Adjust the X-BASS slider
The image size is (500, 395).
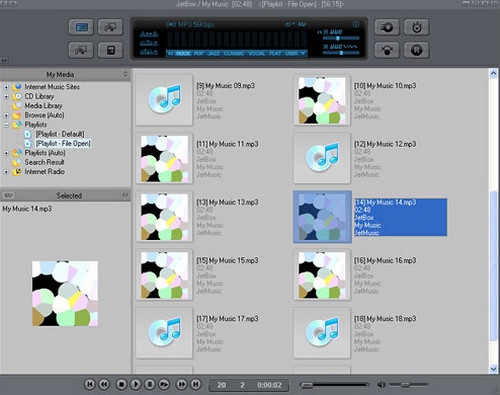point(340,38)
